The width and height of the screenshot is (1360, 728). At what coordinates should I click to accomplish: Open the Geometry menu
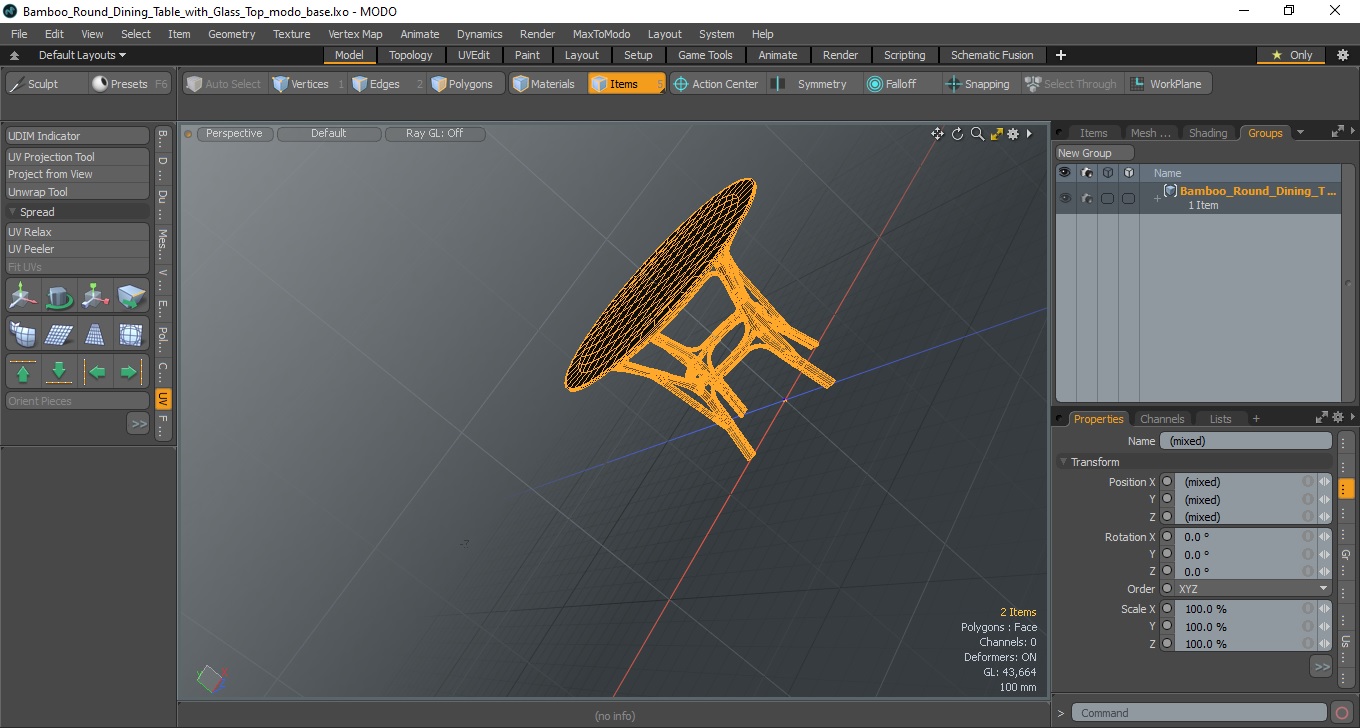231,34
